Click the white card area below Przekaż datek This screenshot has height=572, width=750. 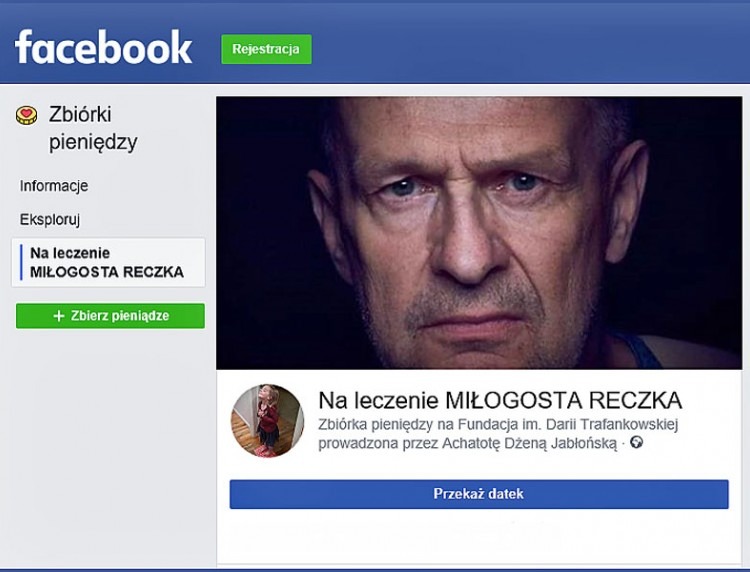click(x=479, y=537)
